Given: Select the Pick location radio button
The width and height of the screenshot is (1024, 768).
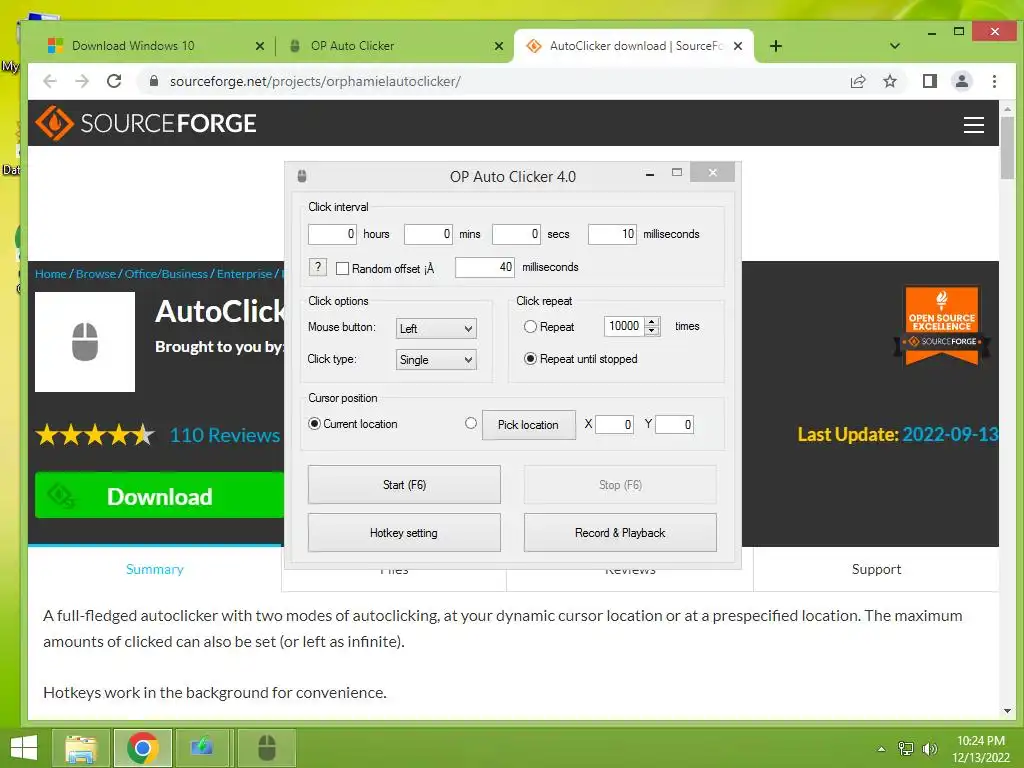Looking at the screenshot, I should pos(471,423).
